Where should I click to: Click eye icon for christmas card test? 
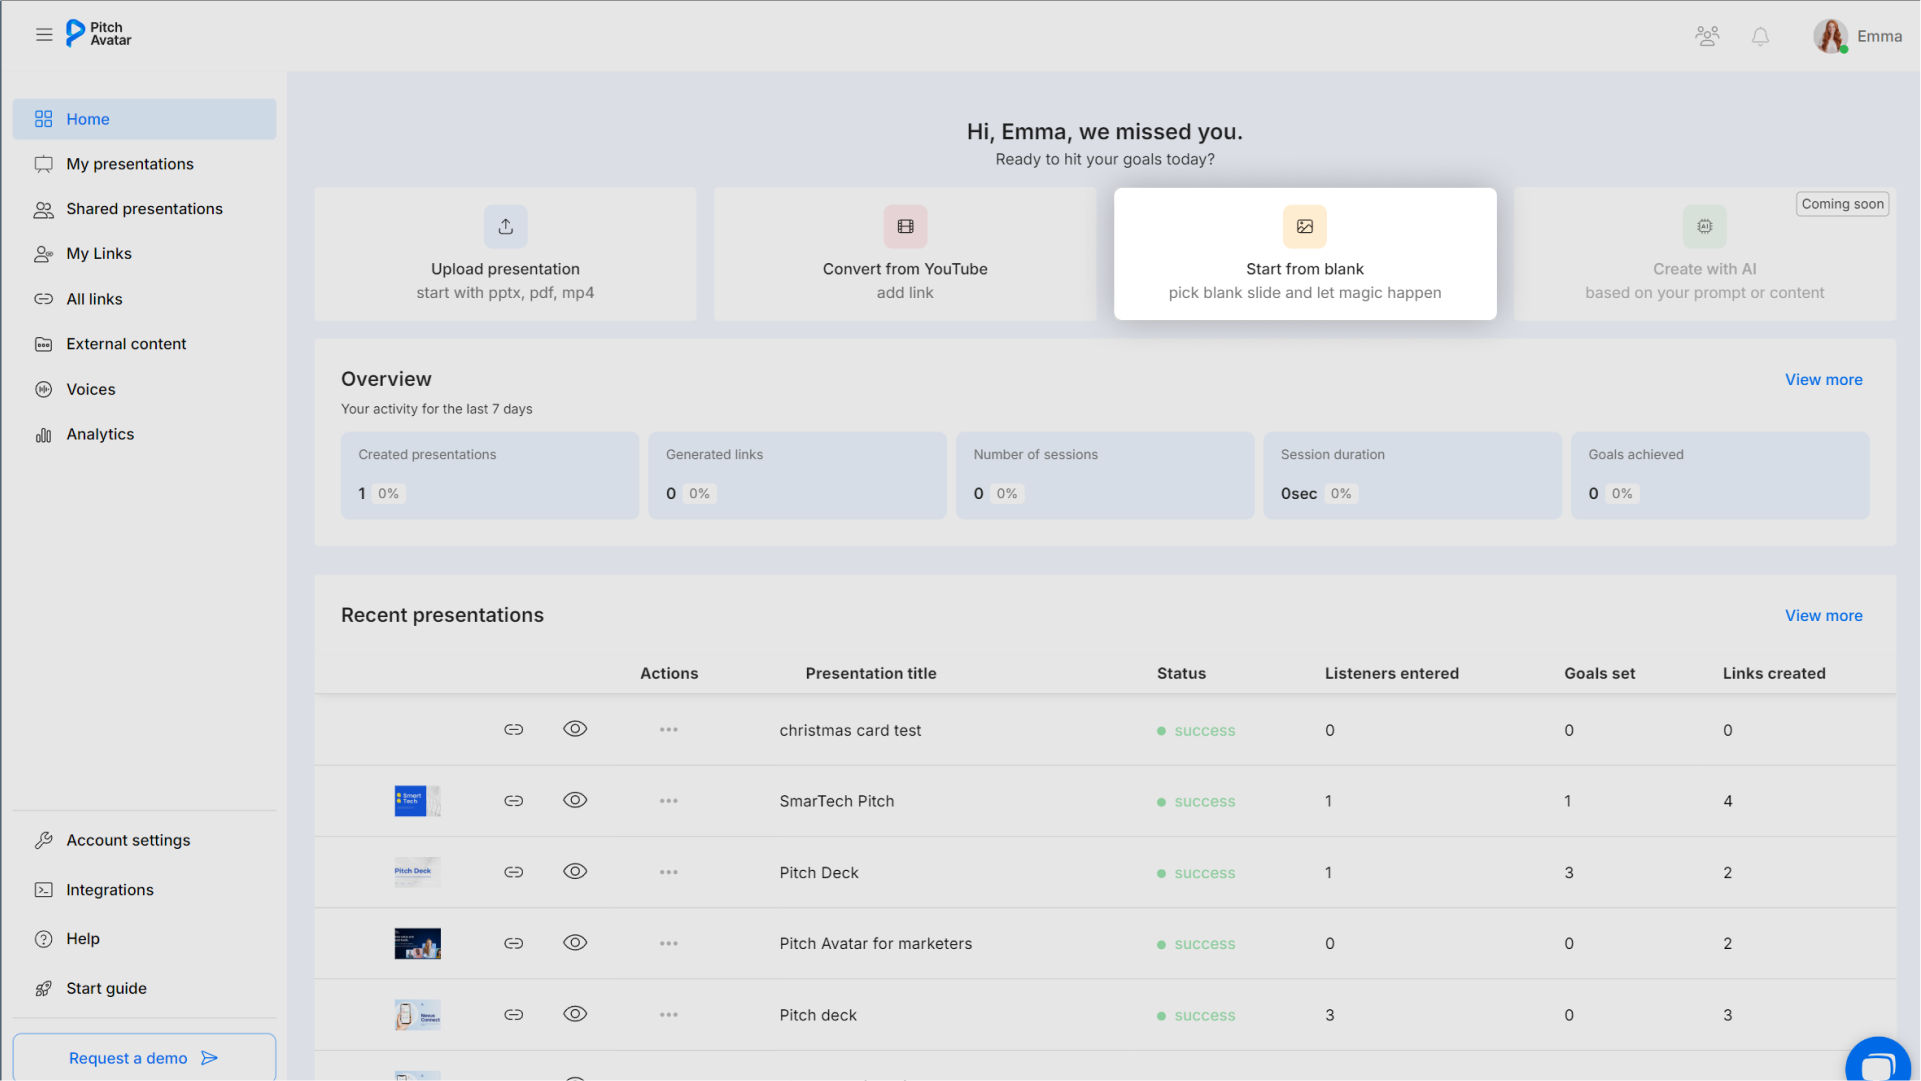(x=575, y=729)
